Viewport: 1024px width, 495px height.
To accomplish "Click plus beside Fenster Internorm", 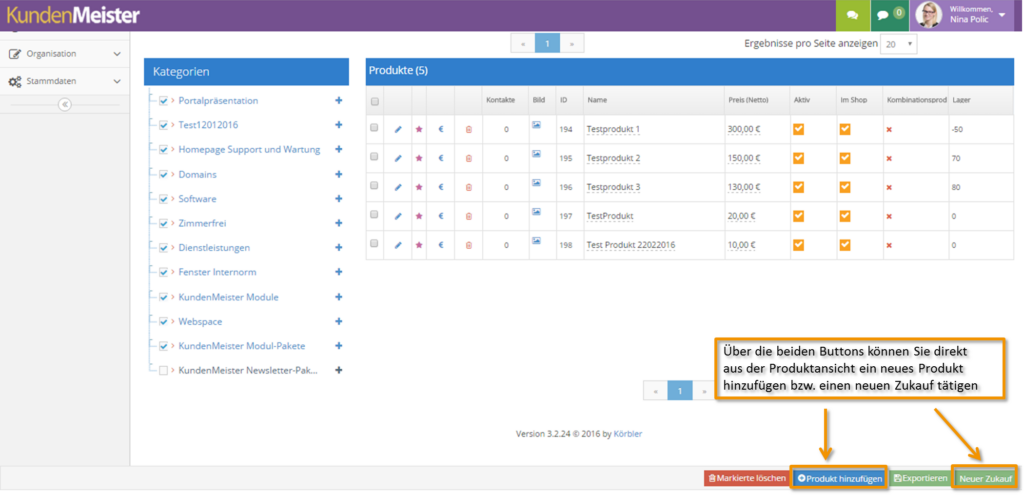I will click(x=338, y=272).
